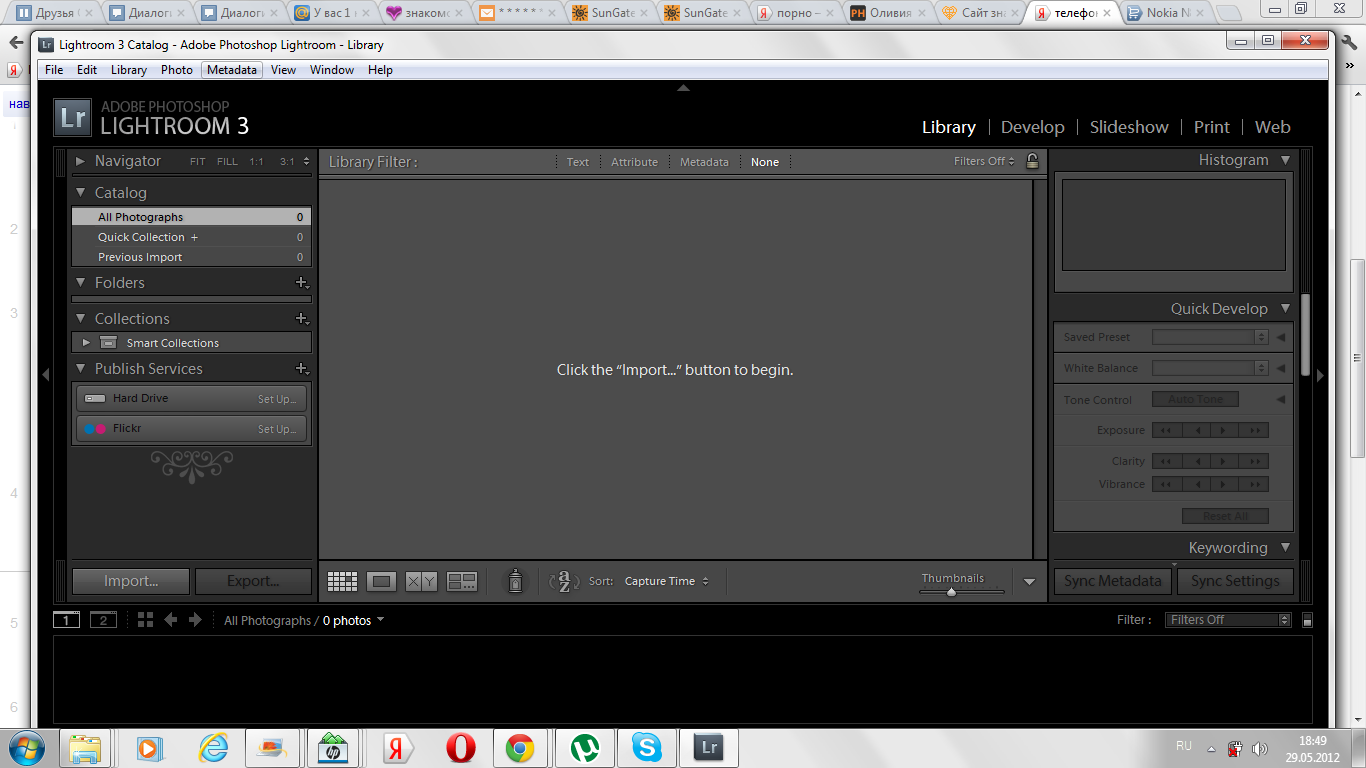1366x768 pixels.
Task: Open Survey view icon
Action: click(461, 581)
